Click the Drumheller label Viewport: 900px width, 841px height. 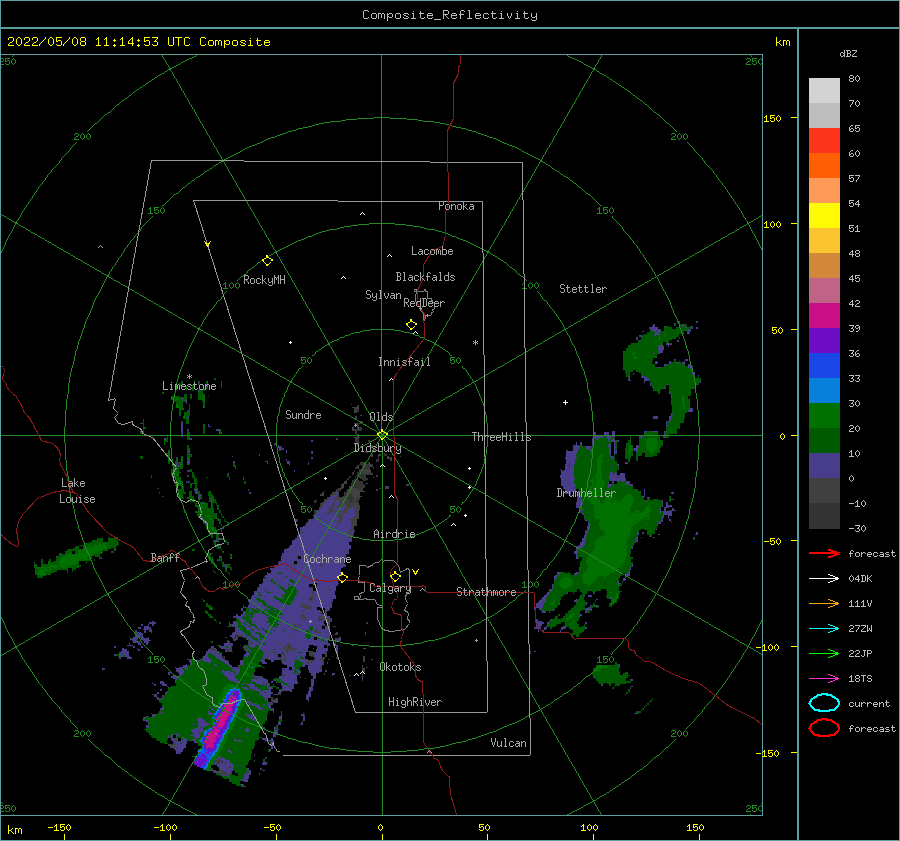click(586, 493)
